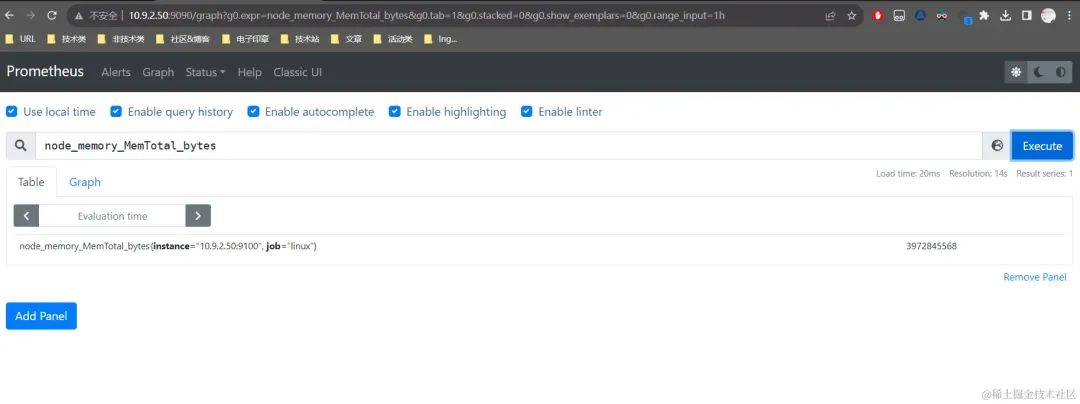This screenshot has height=404, width=1080.
Task: Select the auto contrast theme icon
Action: click(x=1061, y=72)
